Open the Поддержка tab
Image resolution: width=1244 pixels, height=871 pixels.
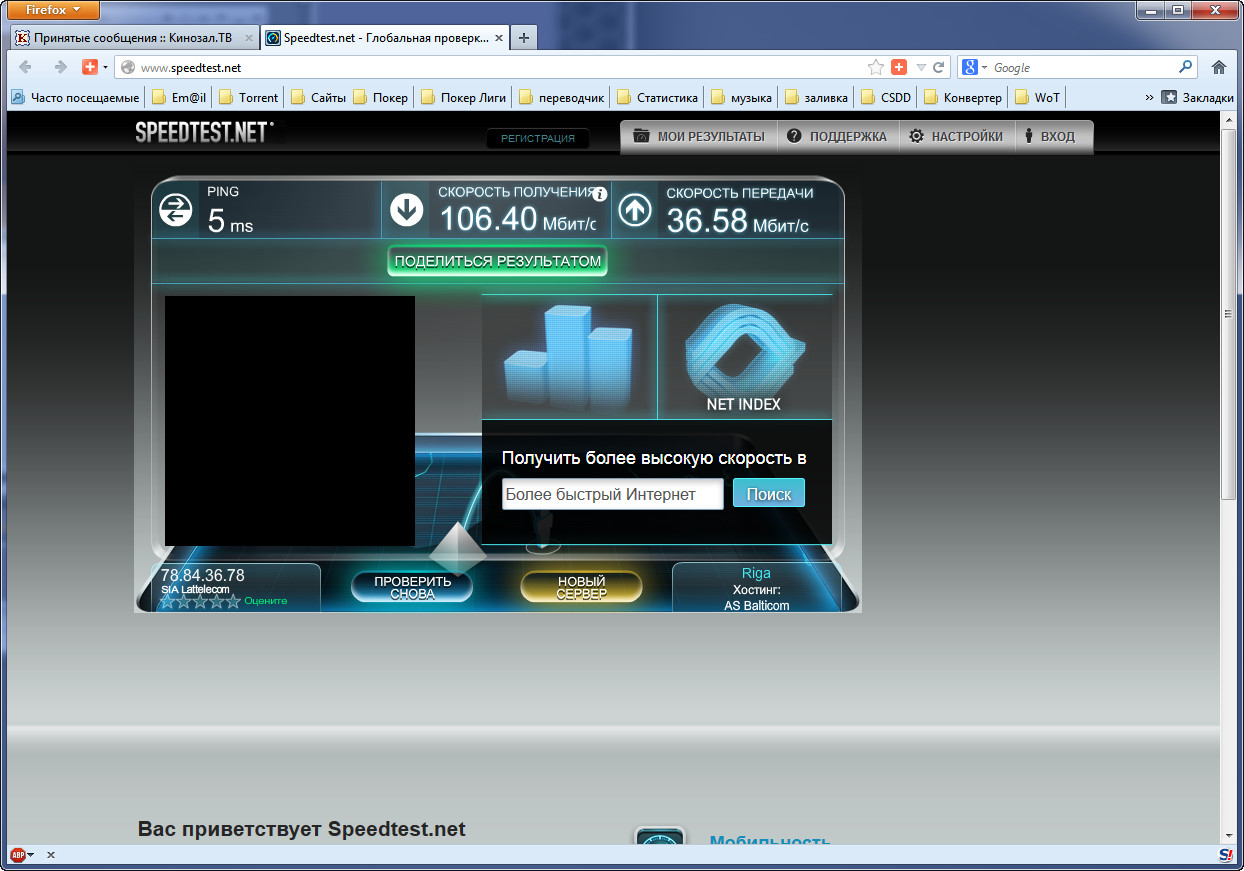pos(837,137)
